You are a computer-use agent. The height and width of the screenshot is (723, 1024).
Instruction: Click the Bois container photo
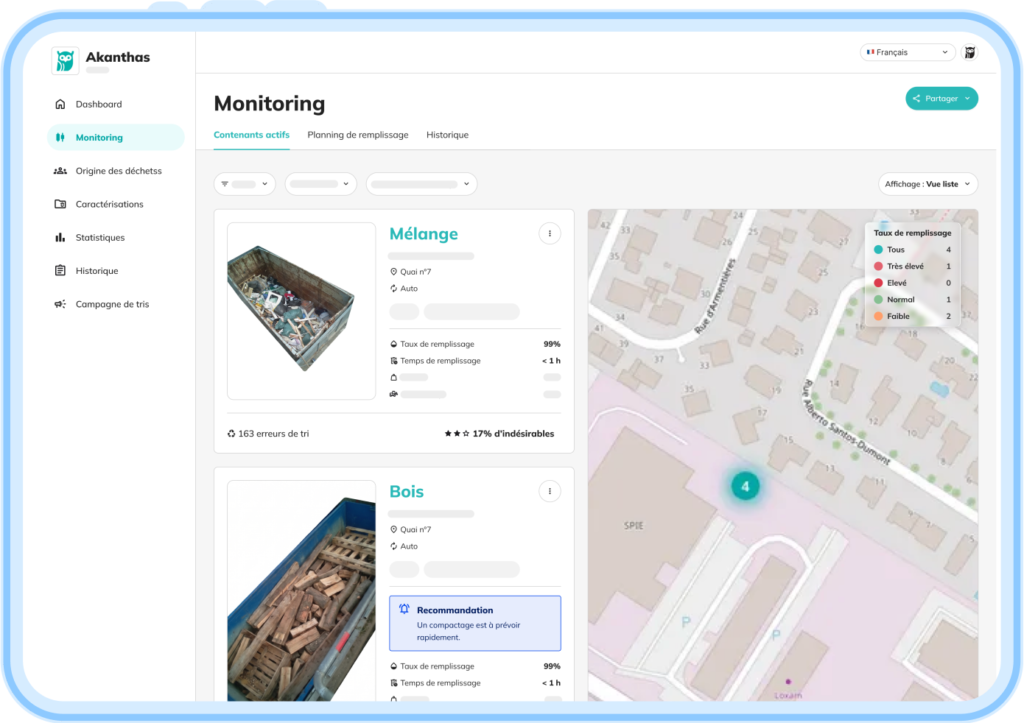301,591
